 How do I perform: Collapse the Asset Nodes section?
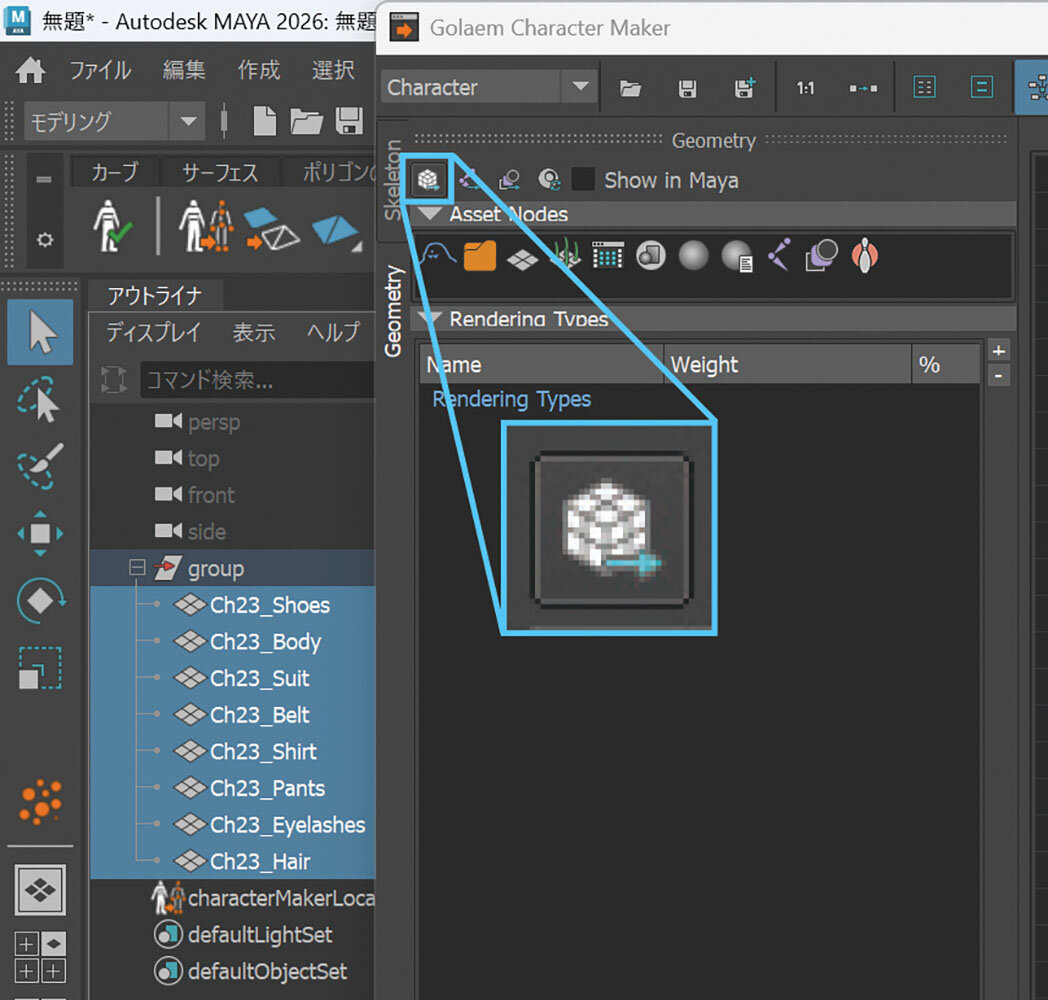429,214
